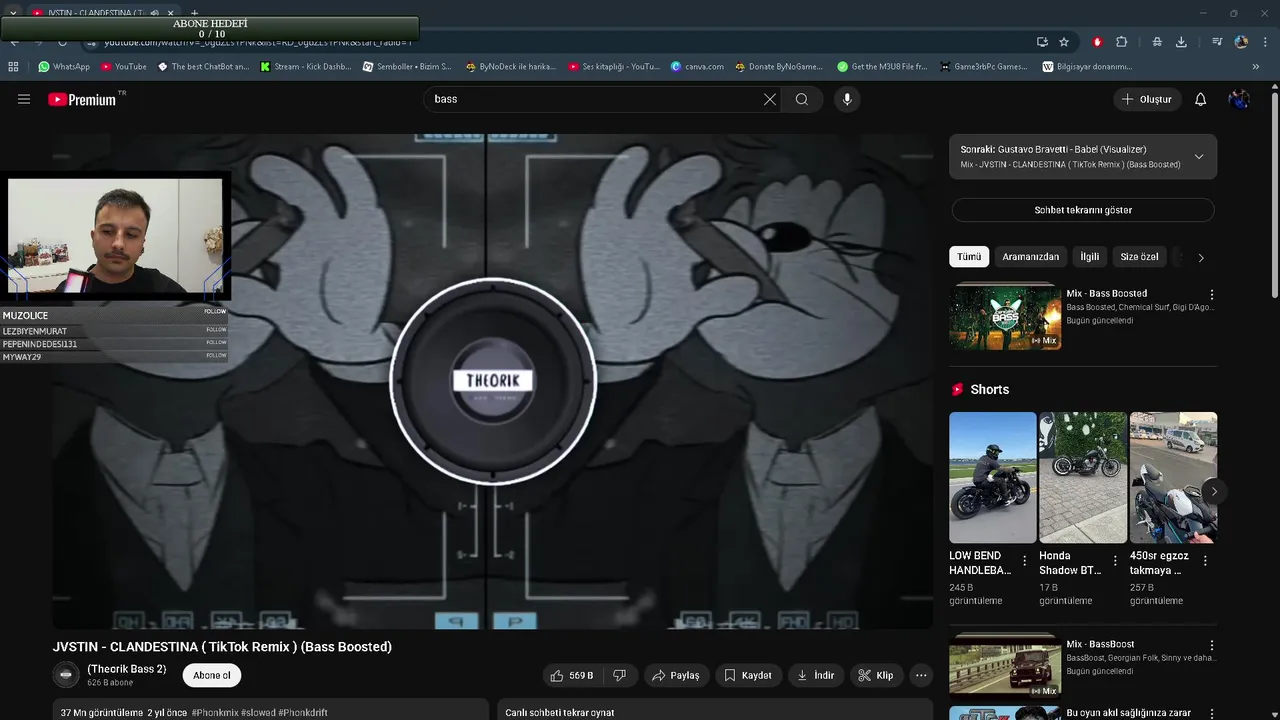Select the İlgili filter chip
Image resolution: width=1280 pixels, height=720 pixels.
point(1089,257)
